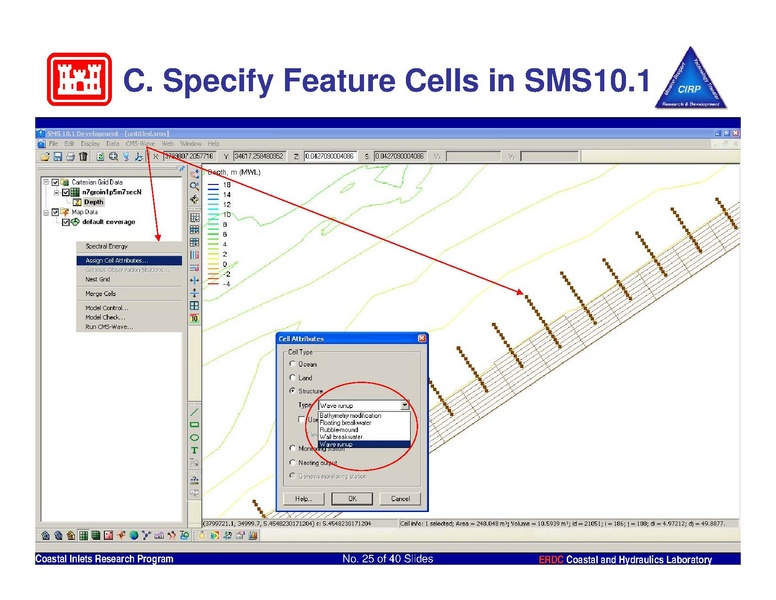Click the Print toolbar icon
The width and height of the screenshot is (776, 600).
point(70,156)
